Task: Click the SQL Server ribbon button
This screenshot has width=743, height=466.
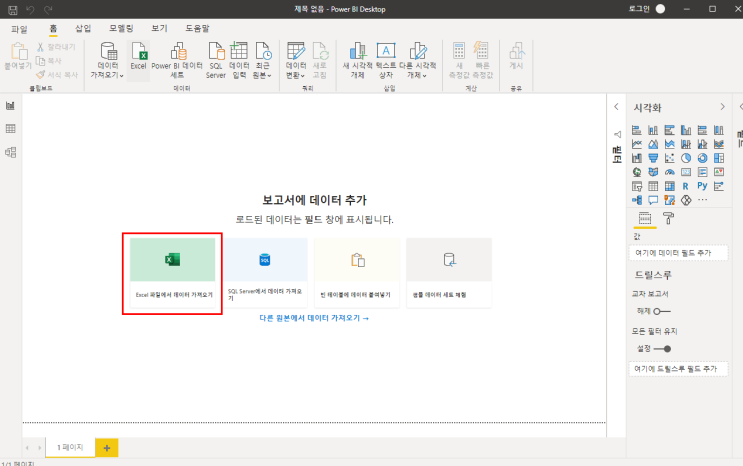Action: pos(216,60)
